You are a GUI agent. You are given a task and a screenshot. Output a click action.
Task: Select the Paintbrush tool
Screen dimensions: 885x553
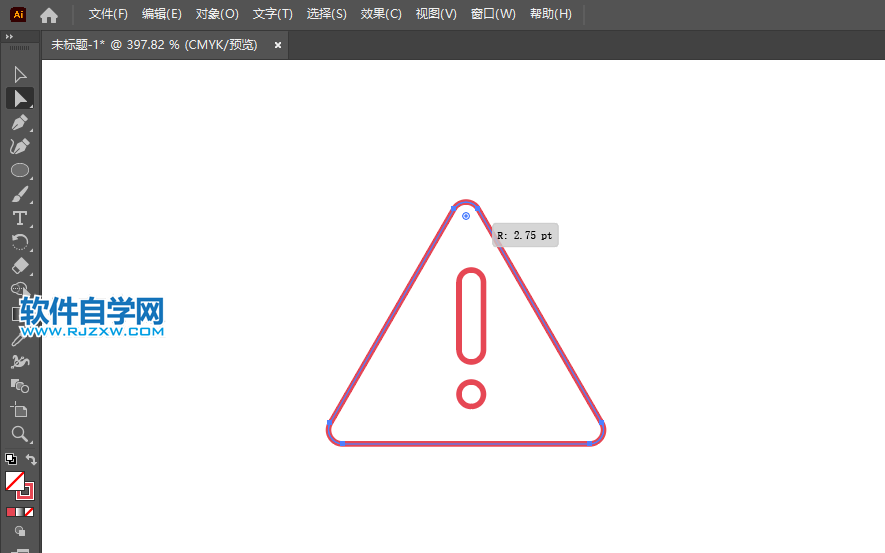pos(20,194)
